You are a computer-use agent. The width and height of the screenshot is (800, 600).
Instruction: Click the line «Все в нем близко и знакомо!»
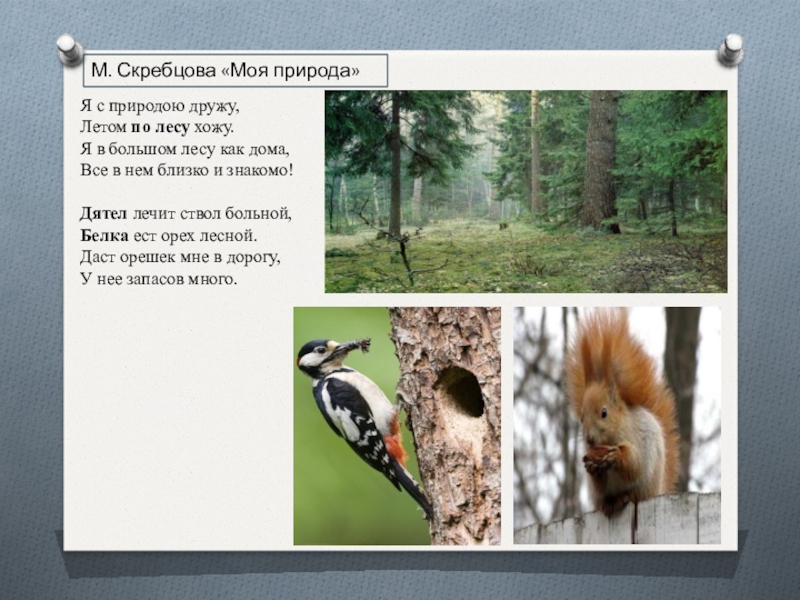(186, 170)
